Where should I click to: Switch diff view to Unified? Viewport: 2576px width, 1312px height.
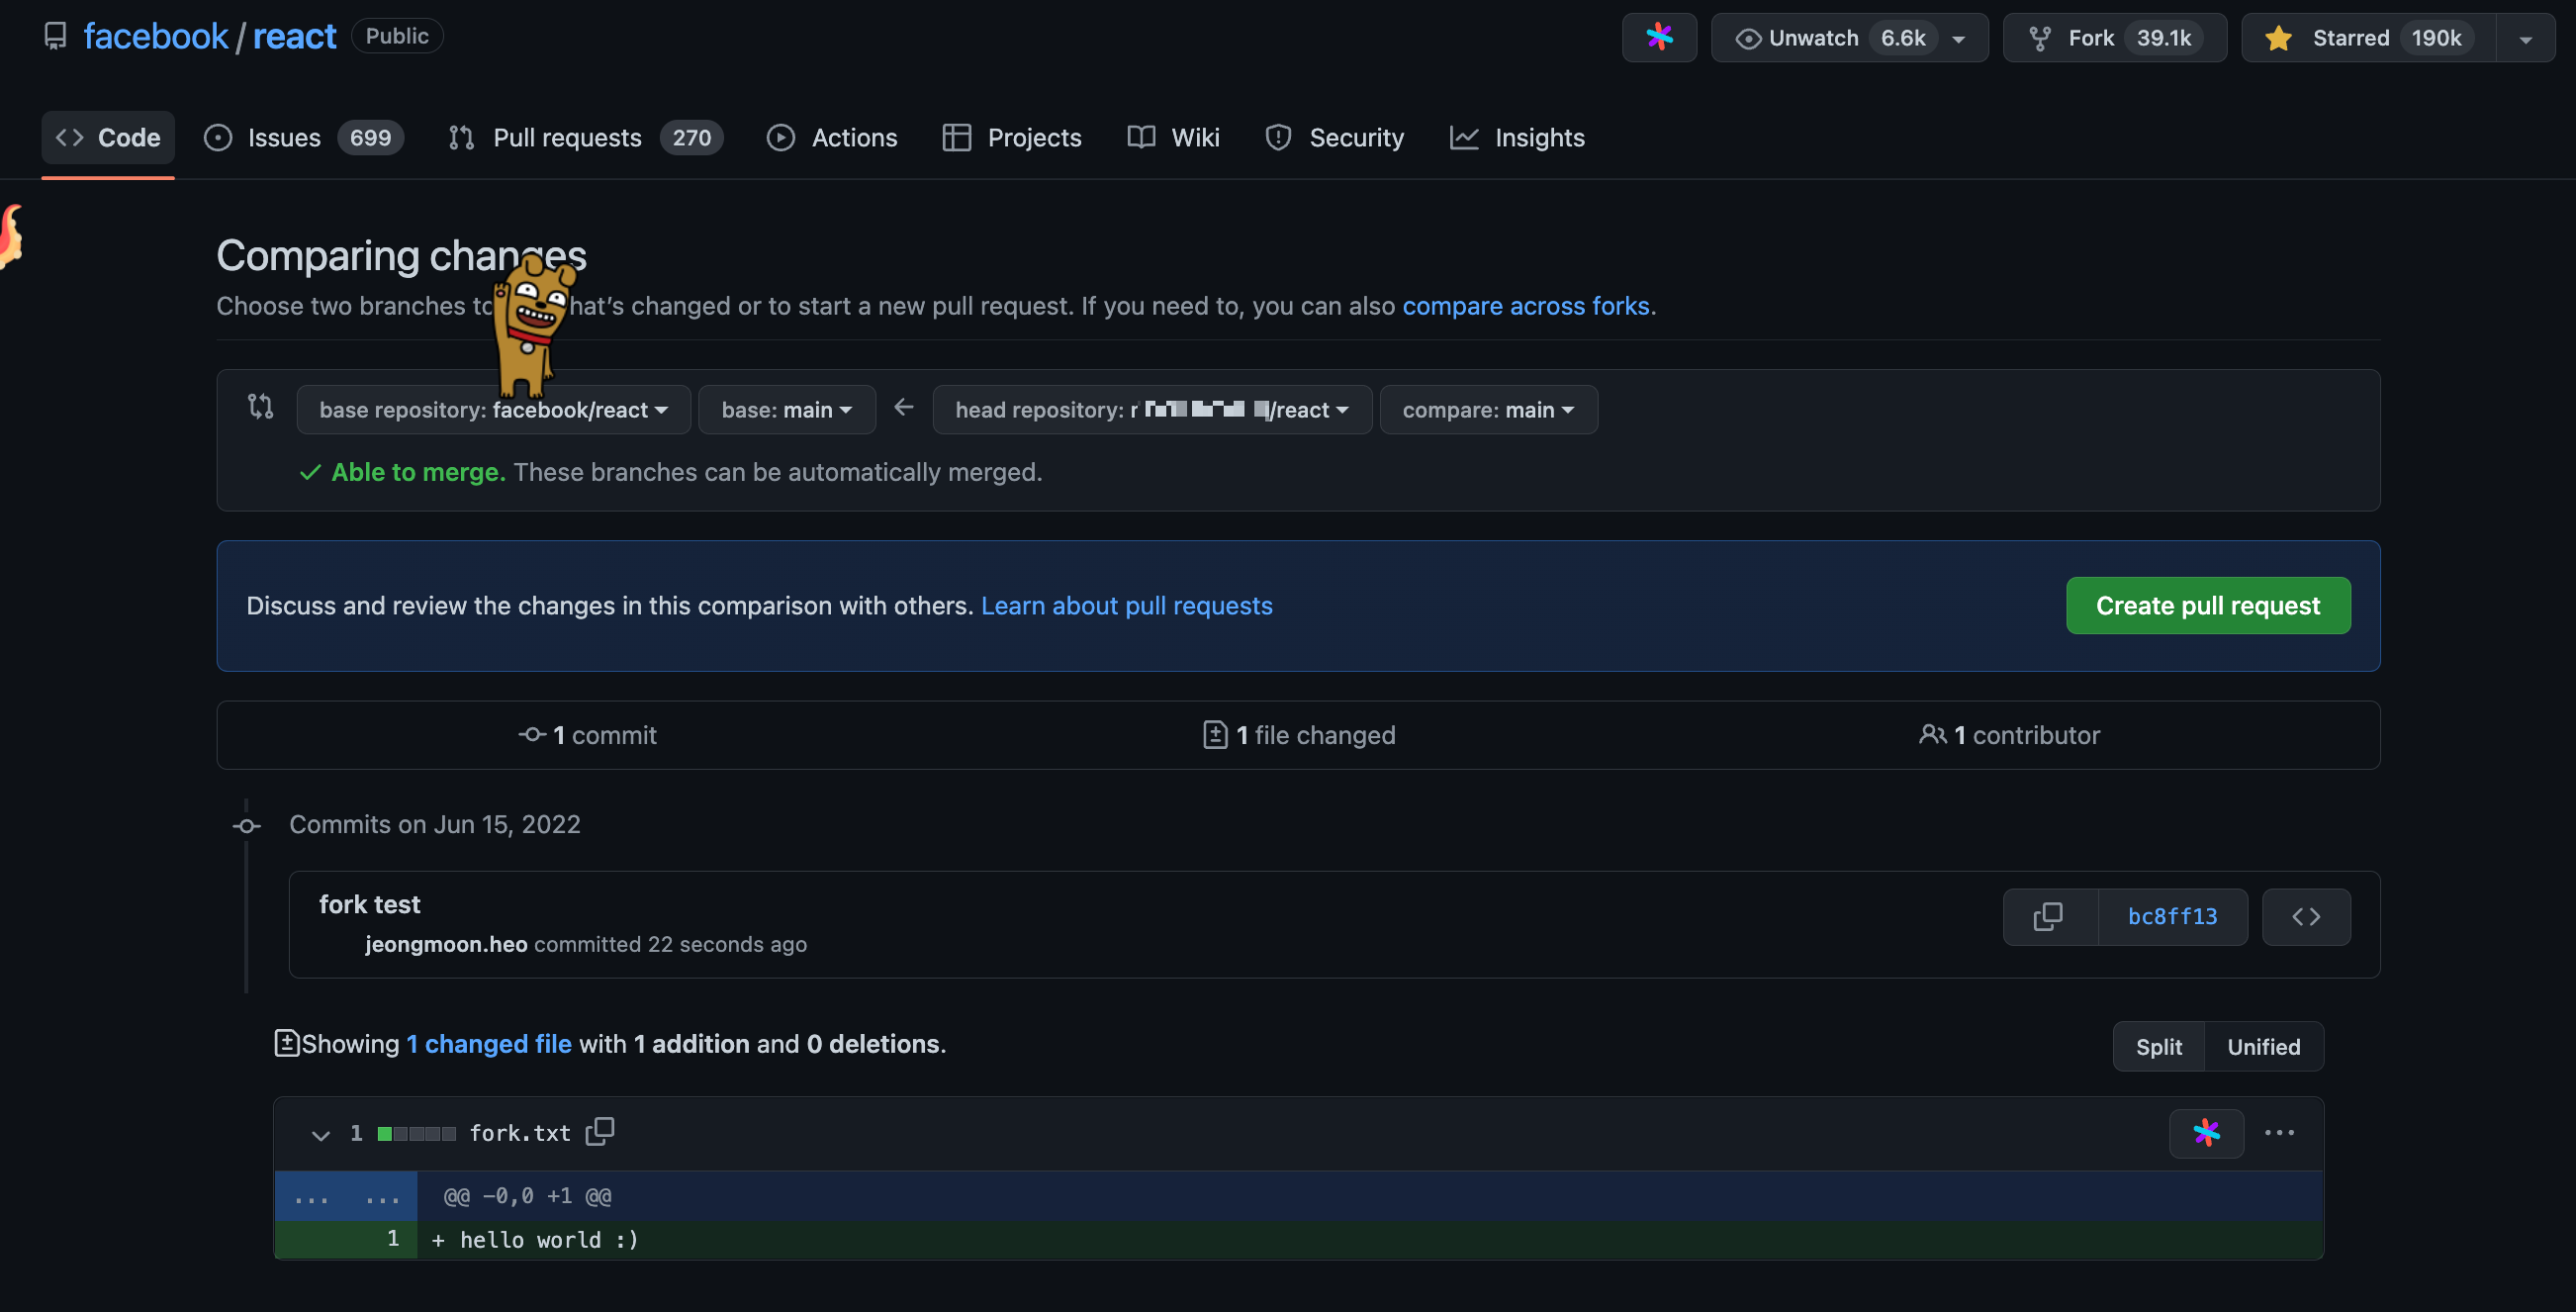[2263, 1046]
